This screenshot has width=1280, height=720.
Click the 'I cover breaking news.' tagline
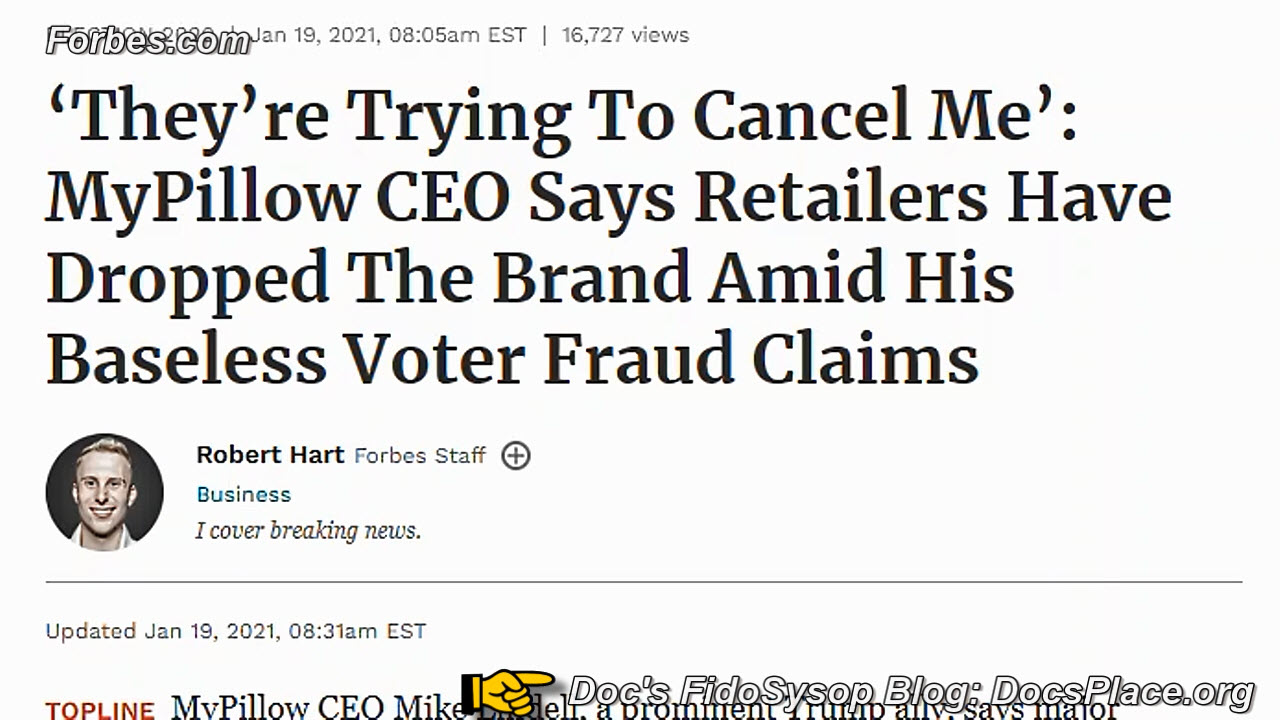pyautogui.click(x=308, y=531)
